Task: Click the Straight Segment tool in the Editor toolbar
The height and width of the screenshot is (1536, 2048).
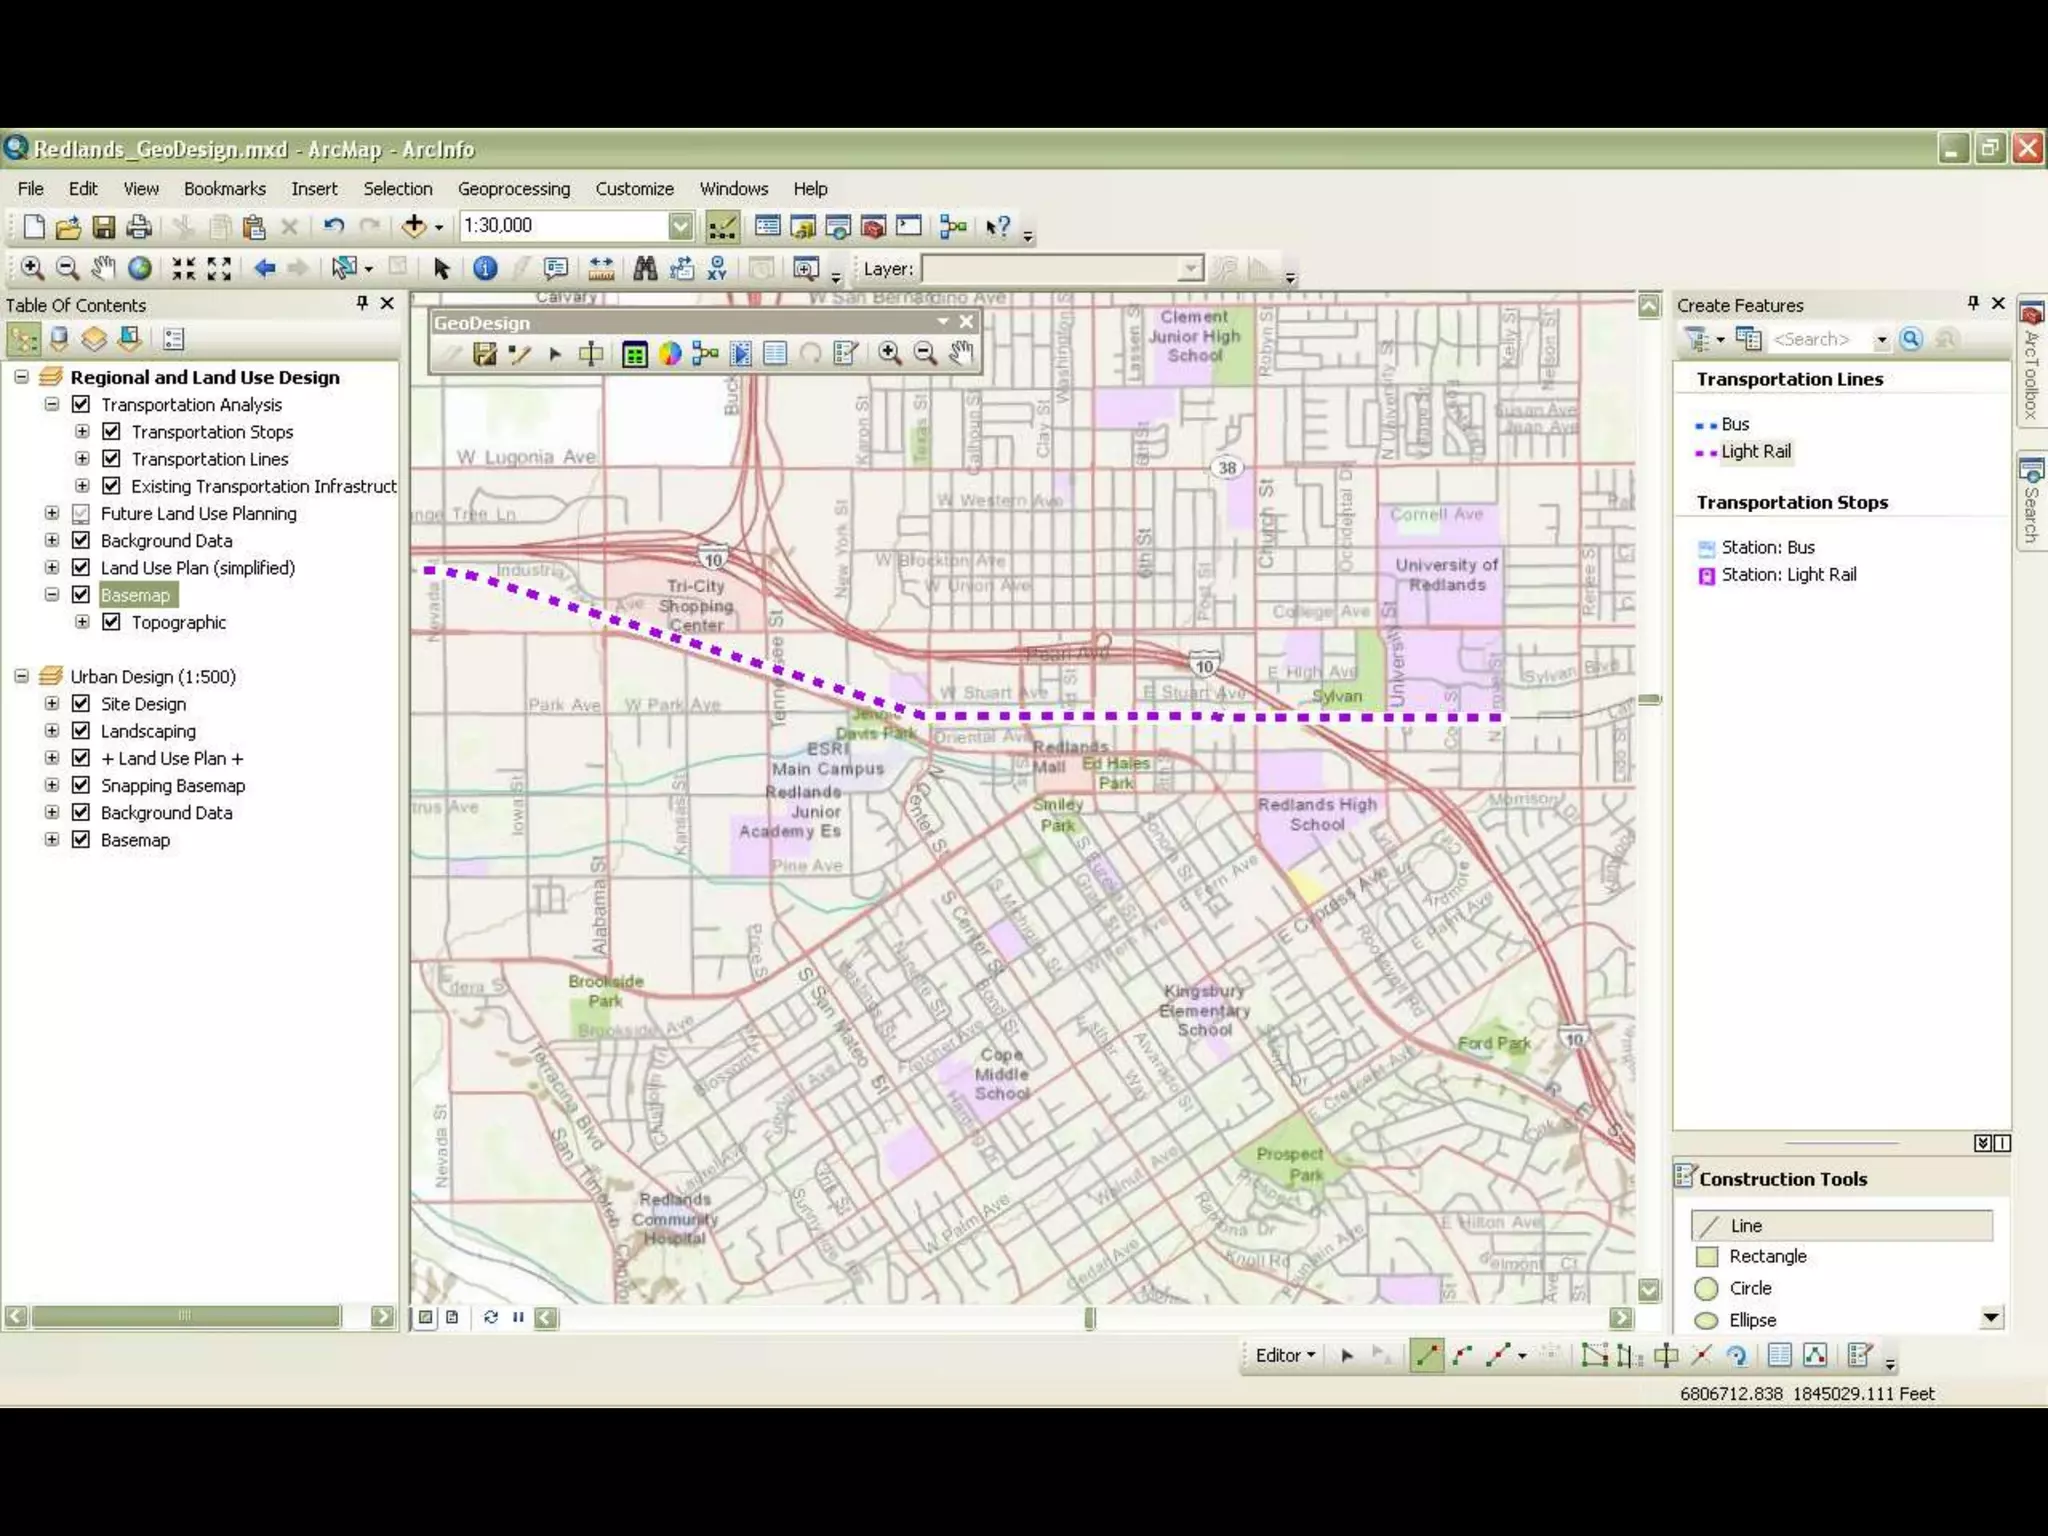Action: 1427,1356
